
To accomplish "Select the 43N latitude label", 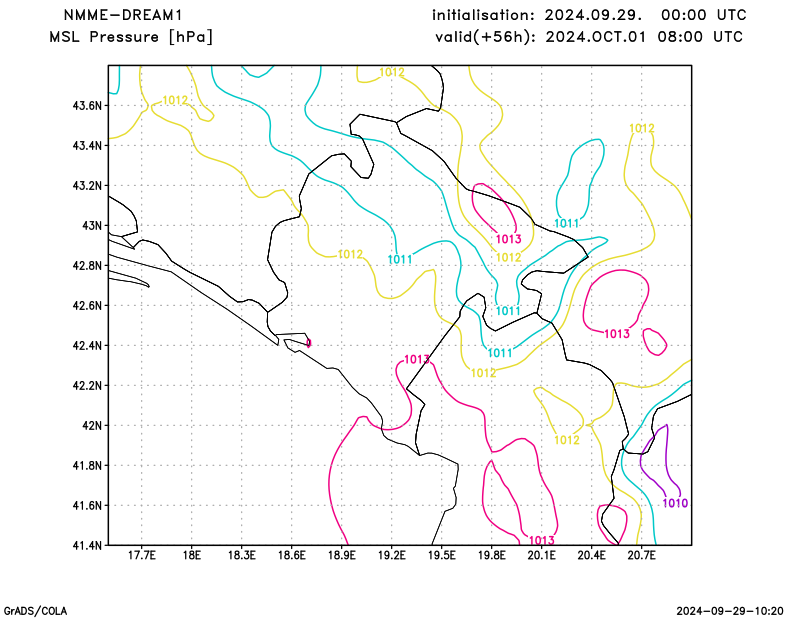I will coord(92,226).
